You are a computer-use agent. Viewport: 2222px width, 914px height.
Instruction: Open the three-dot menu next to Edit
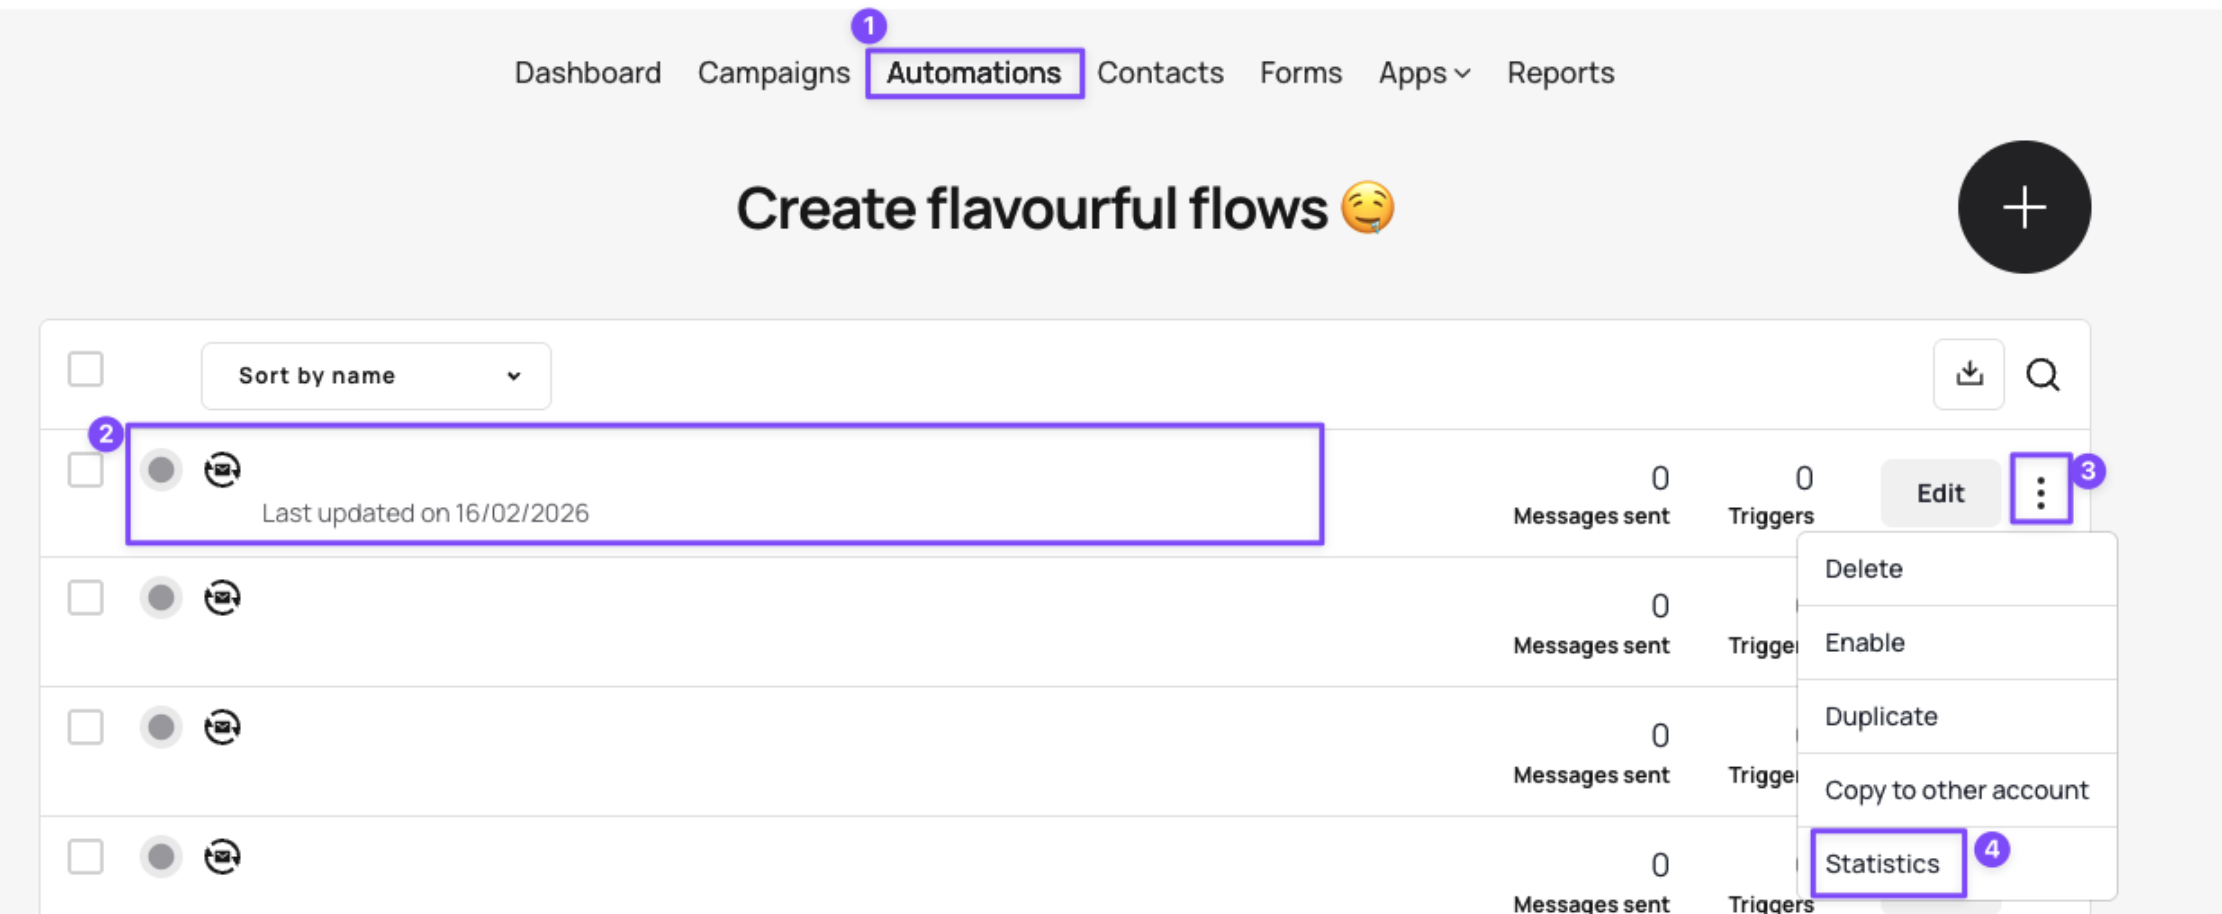2041,492
